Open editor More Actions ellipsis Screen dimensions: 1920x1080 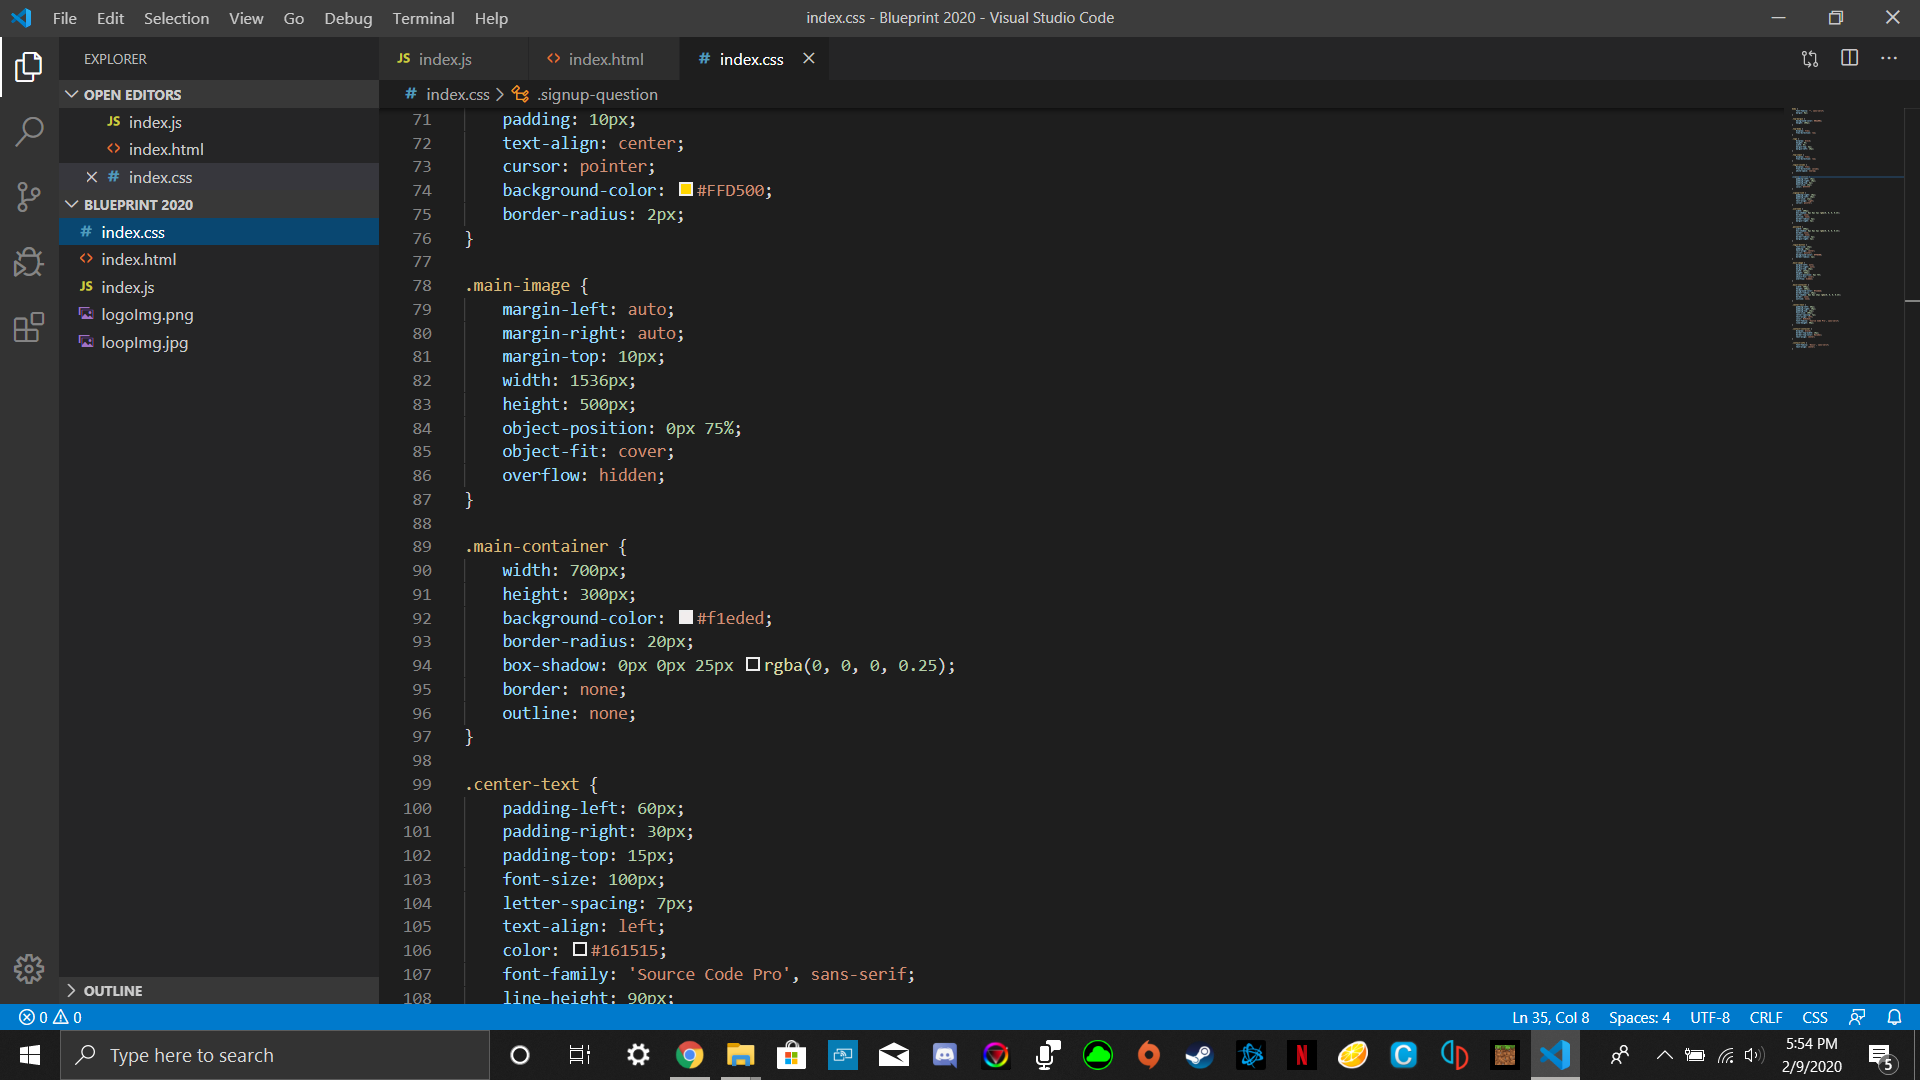click(1888, 58)
